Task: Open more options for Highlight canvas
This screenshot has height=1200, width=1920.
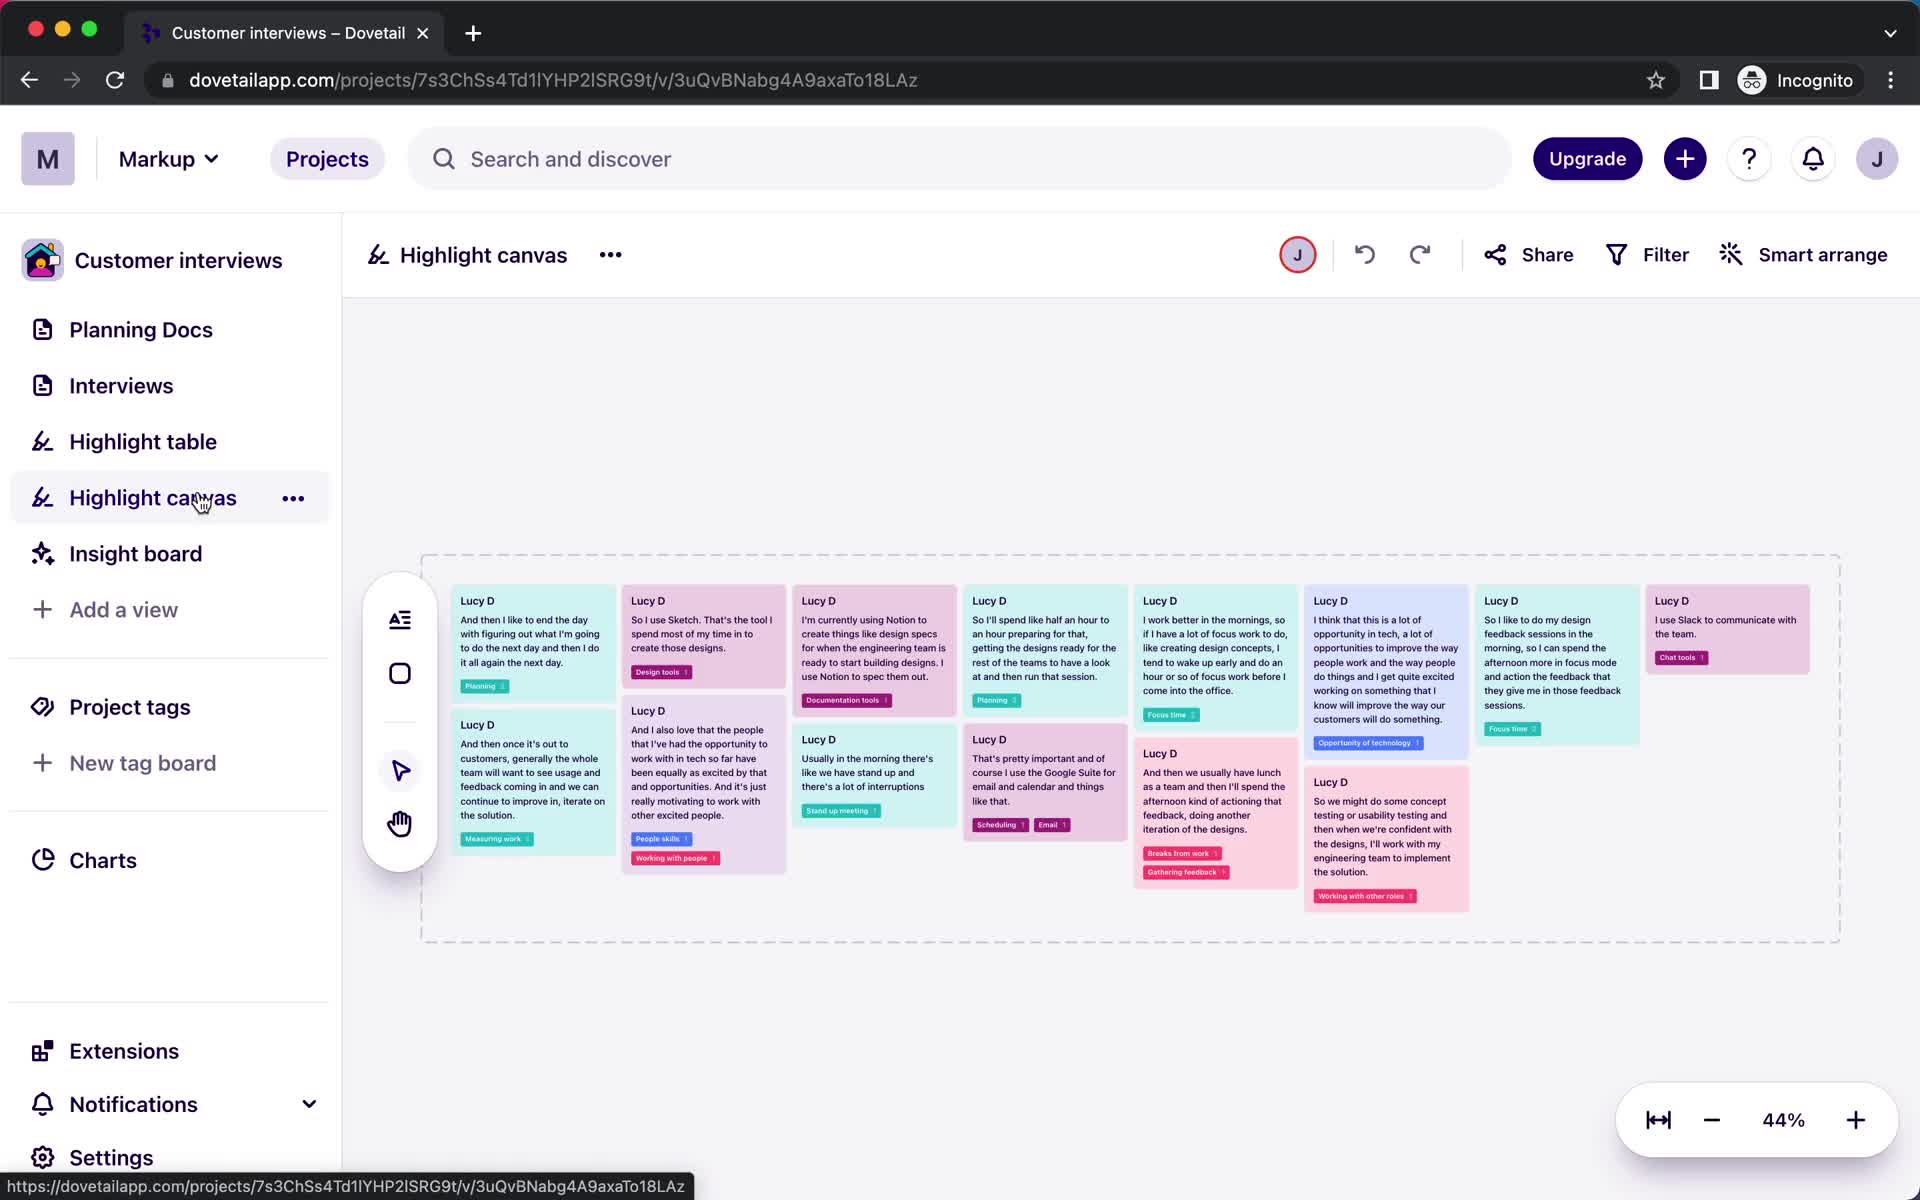Action: [293, 498]
